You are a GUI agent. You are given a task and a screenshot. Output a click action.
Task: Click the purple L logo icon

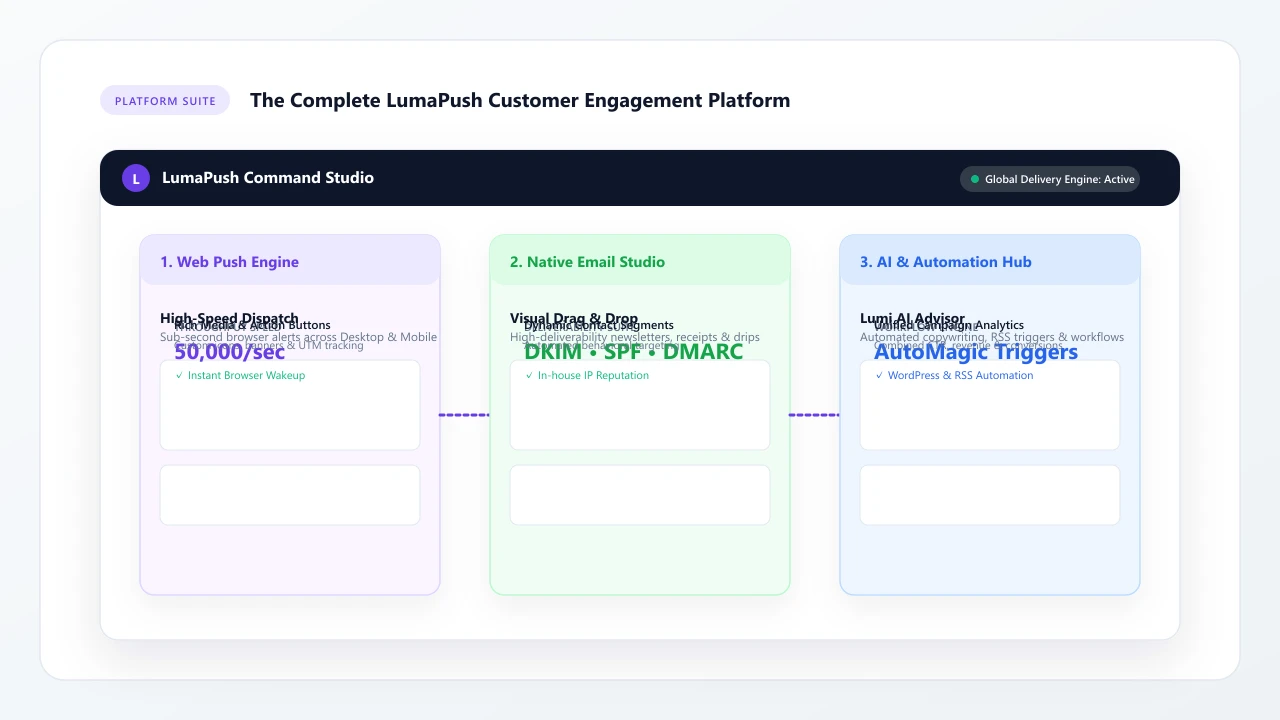coord(136,178)
